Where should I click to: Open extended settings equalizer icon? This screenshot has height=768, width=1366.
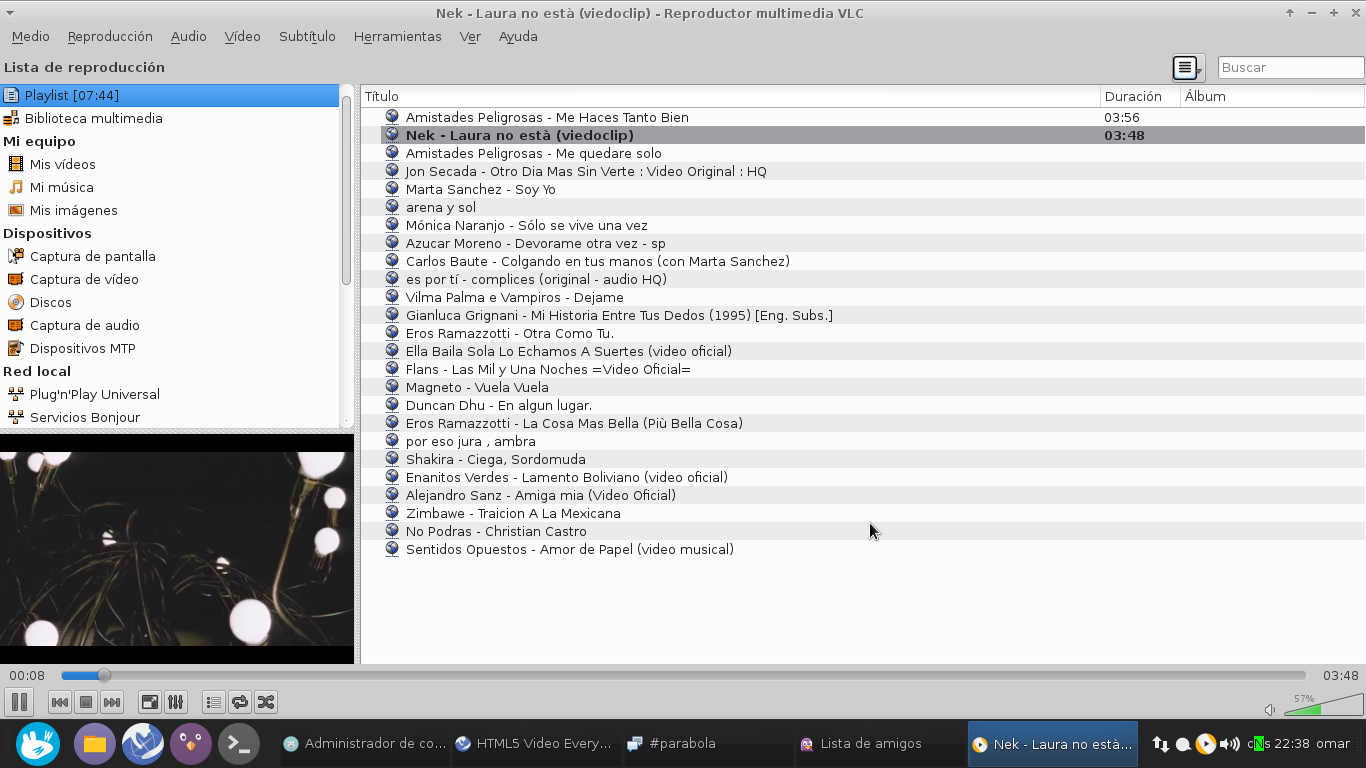pos(175,702)
